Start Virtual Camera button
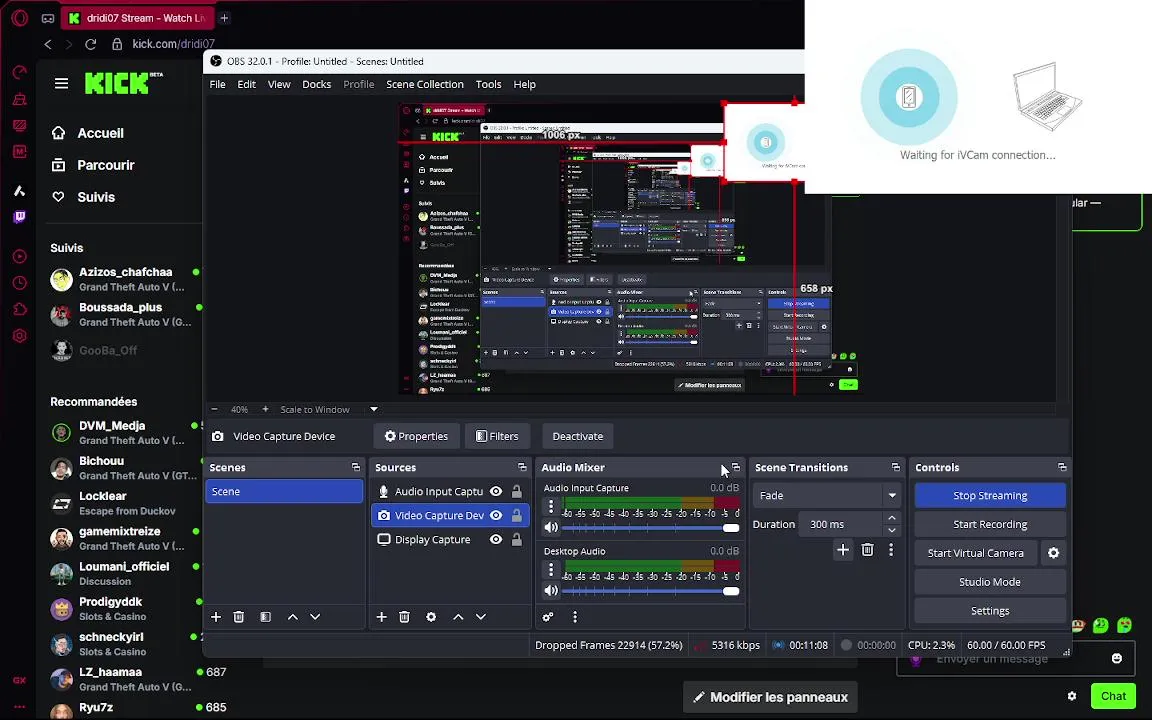1152x720 pixels. [976, 553]
